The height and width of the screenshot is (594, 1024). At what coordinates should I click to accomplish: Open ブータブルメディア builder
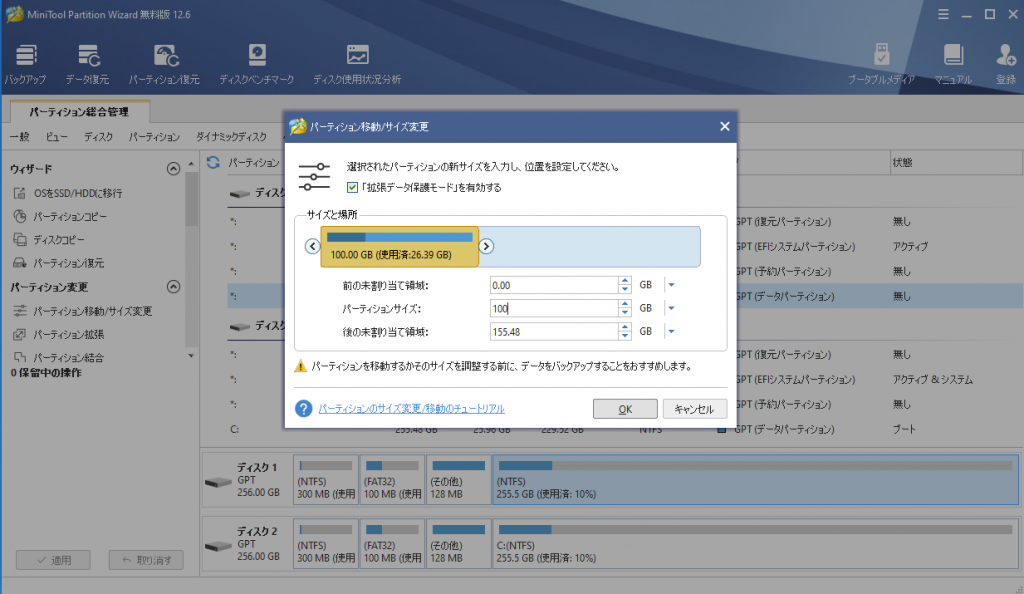[881, 64]
